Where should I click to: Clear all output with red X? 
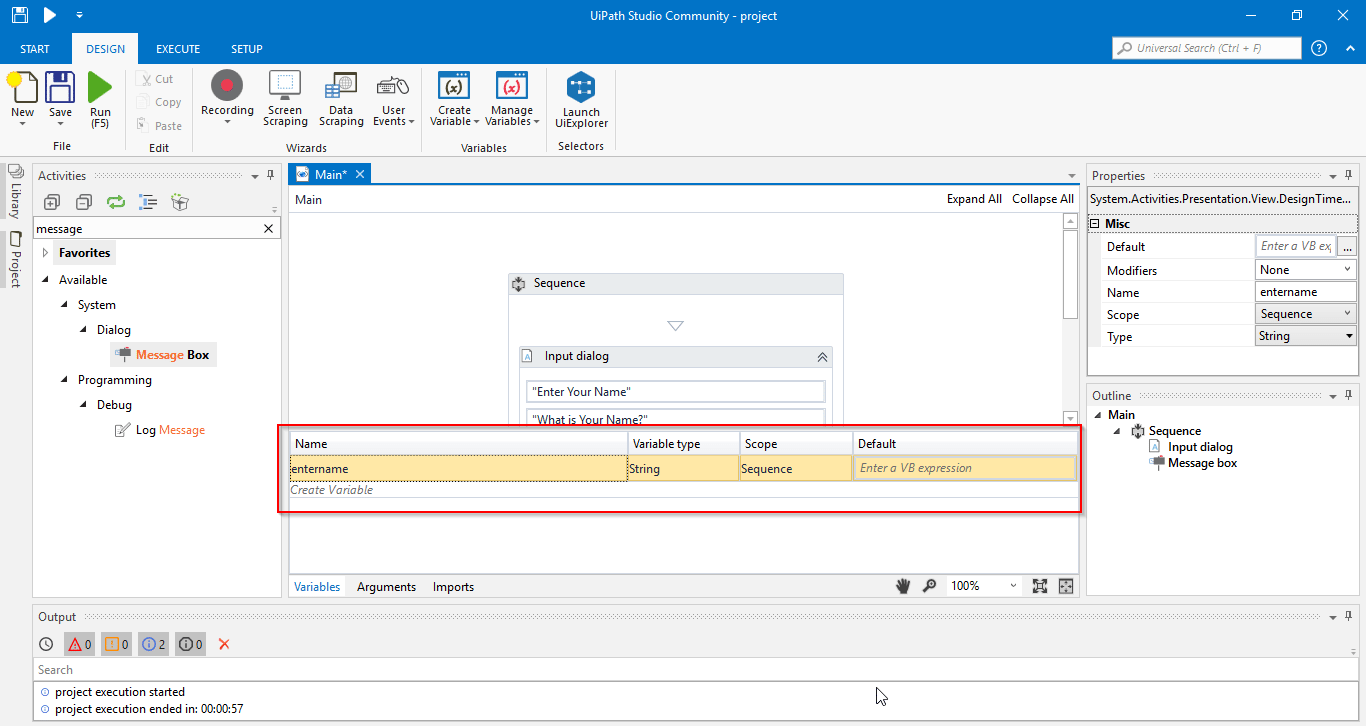point(224,644)
